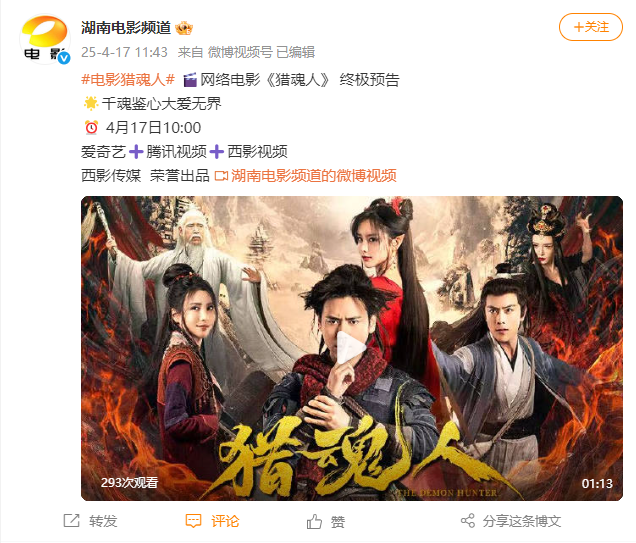Click the share nodes icon
The image size is (636, 543).
coord(468,521)
